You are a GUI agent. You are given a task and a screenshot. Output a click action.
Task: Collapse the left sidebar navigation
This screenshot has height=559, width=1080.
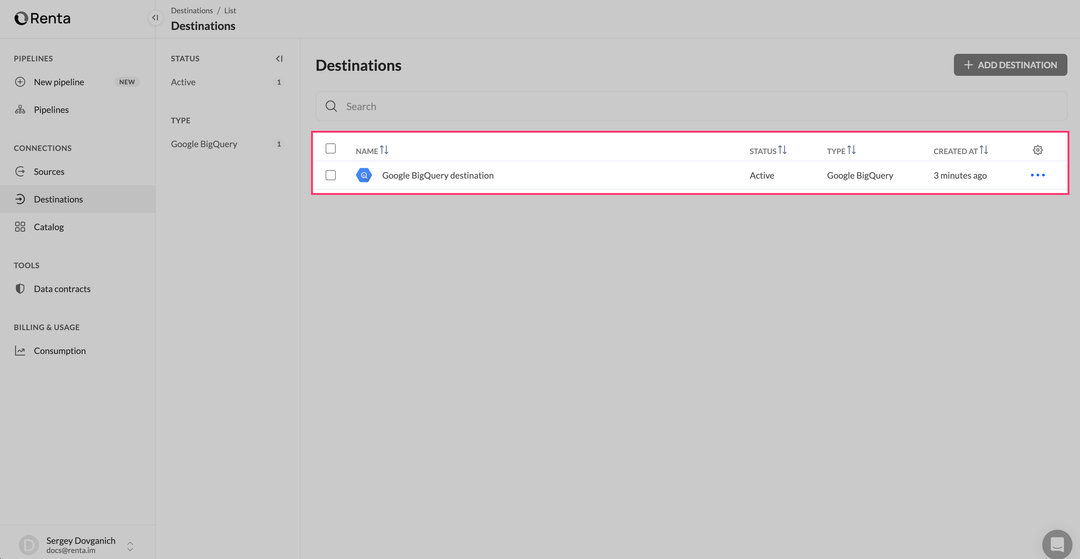[155, 18]
